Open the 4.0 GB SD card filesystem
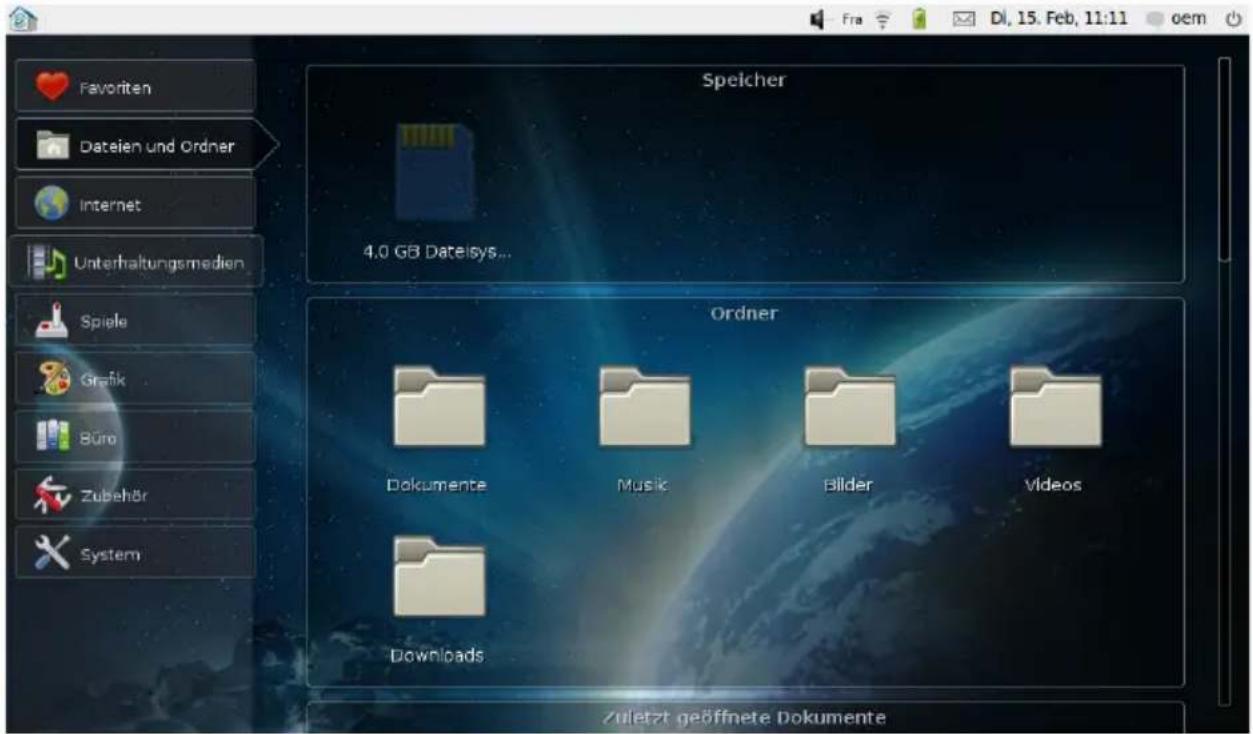Image resolution: width=1253 pixels, height=734 pixels. tap(436, 190)
